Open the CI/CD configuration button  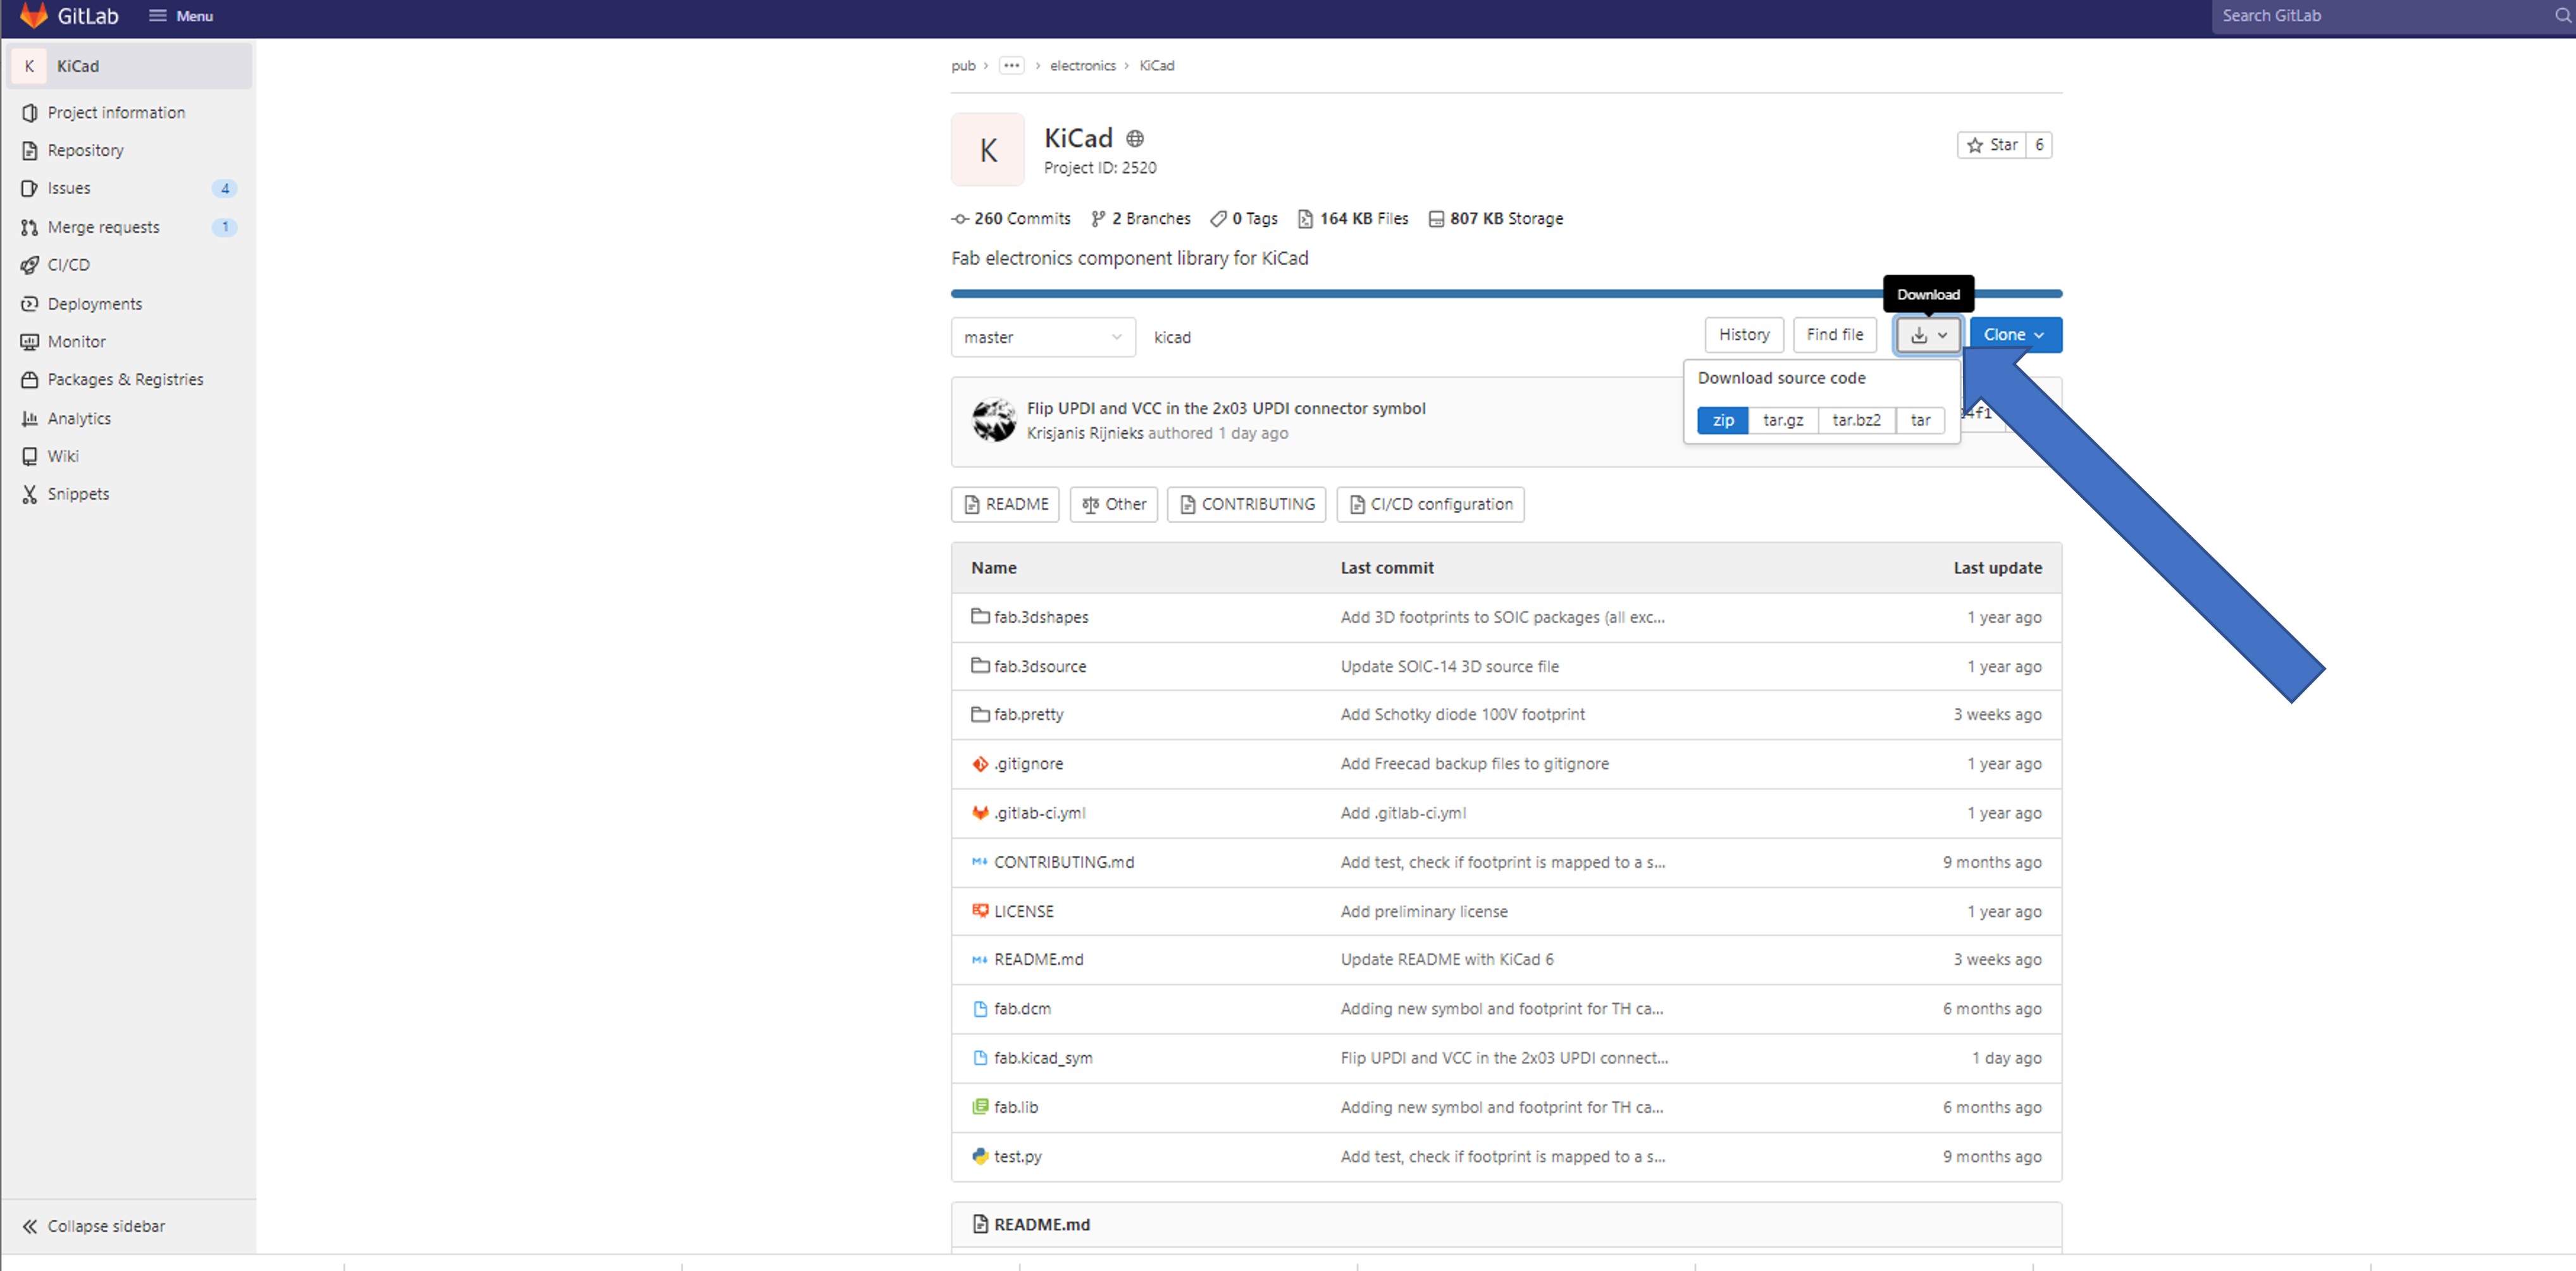[1431, 505]
